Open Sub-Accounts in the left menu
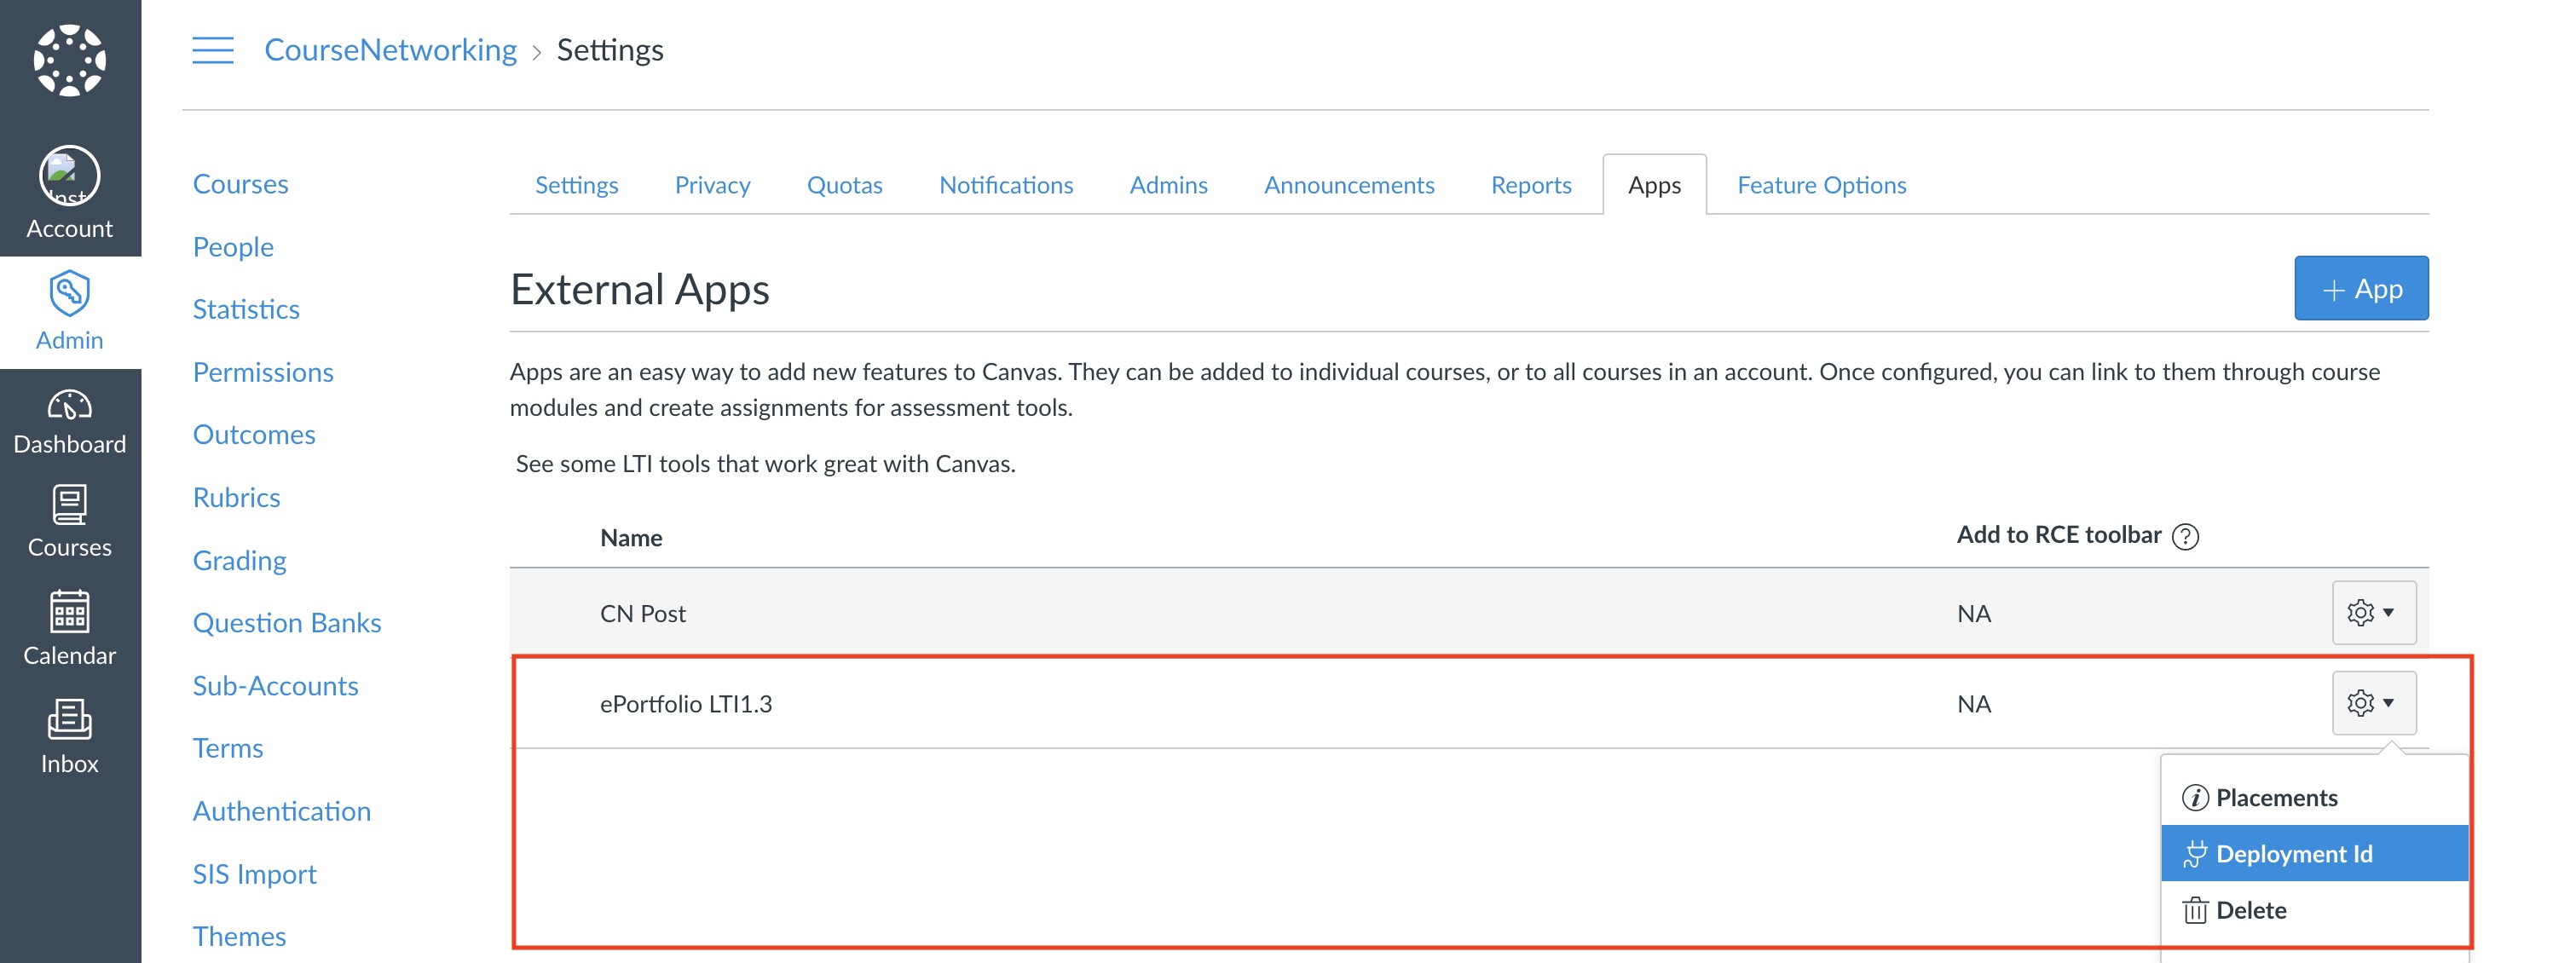The height and width of the screenshot is (963, 2576). coord(275,686)
